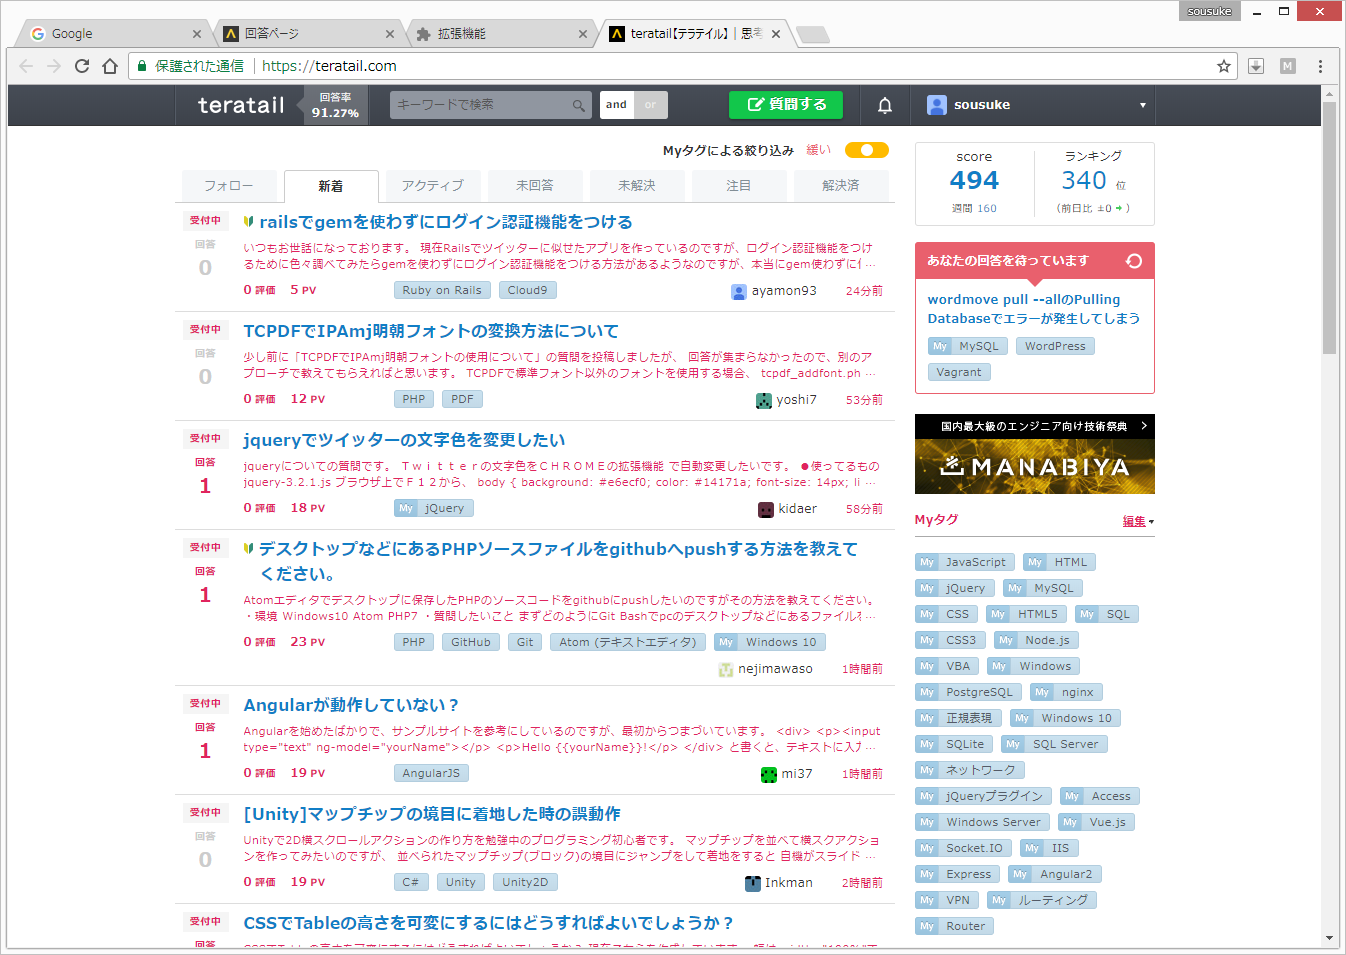This screenshot has width=1346, height=955.
Task: Switch to the フォロー tab
Action: [x=229, y=186]
